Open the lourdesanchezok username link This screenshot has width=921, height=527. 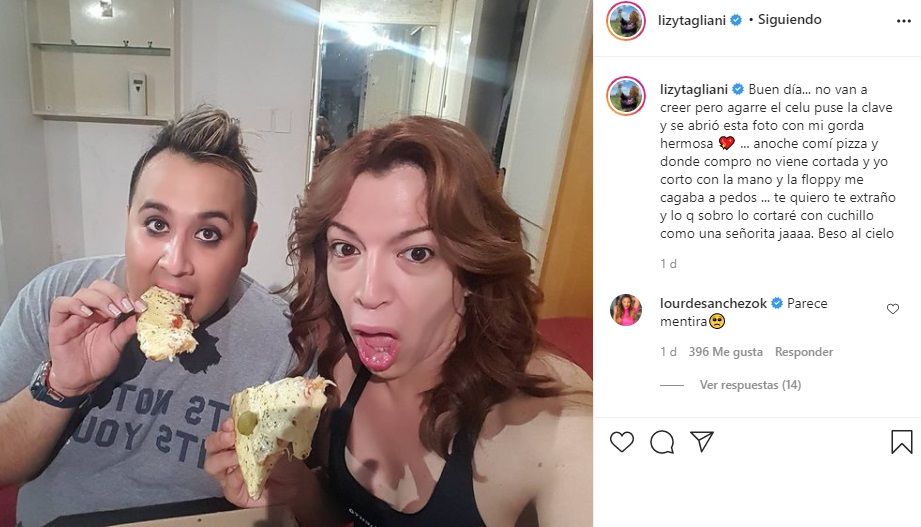point(713,303)
